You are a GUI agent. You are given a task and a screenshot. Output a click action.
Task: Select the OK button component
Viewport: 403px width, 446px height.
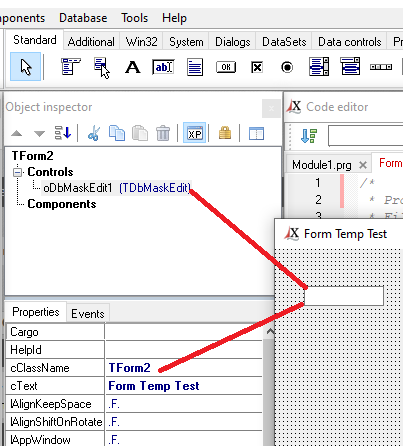coord(226,67)
